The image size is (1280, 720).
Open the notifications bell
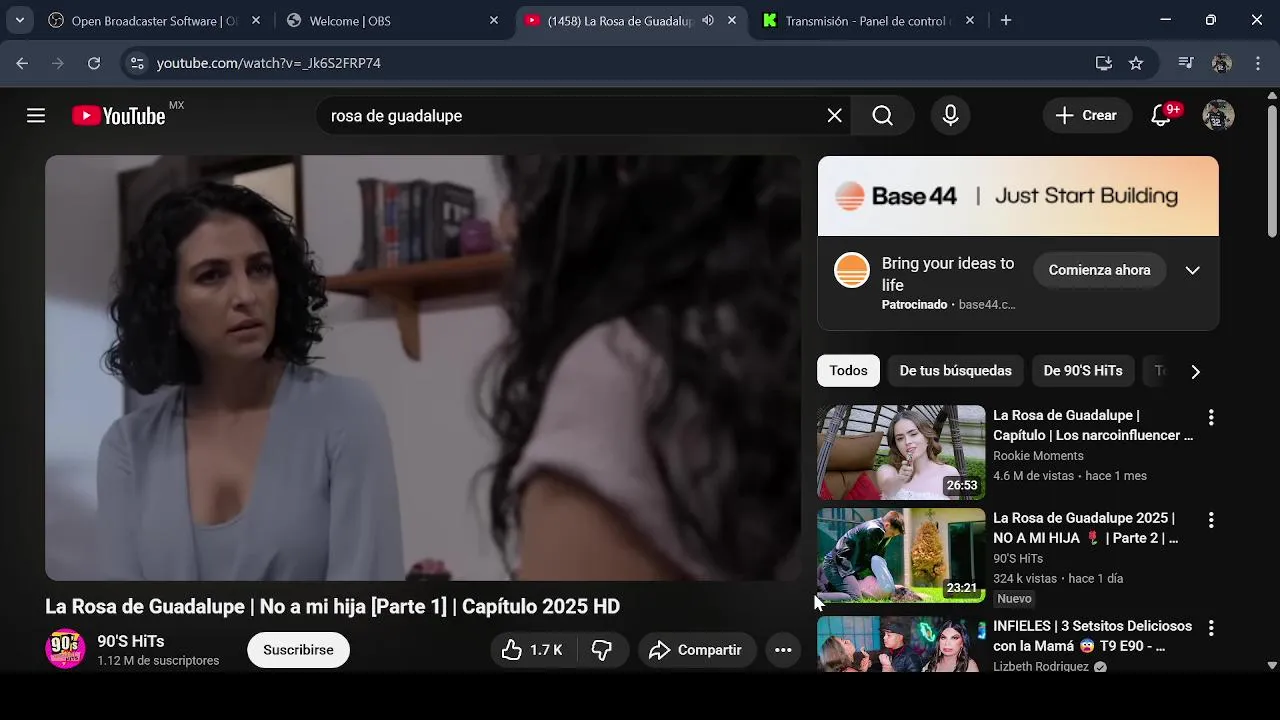(1161, 116)
